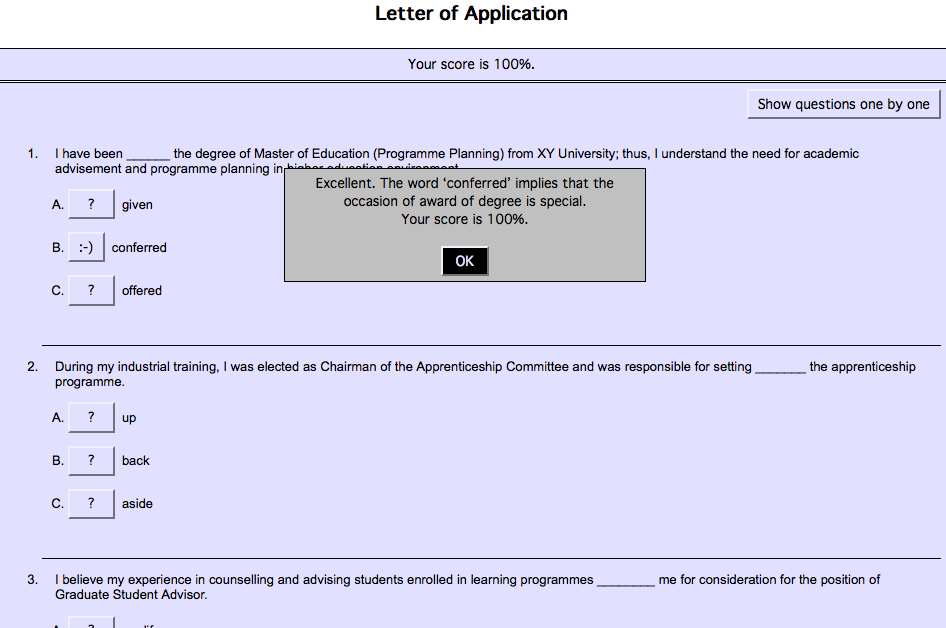The width and height of the screenshot is (946, 628).
Task: Click the 'Letter of Application' heading
Action: pyautogui.click(x=471, y=13)
